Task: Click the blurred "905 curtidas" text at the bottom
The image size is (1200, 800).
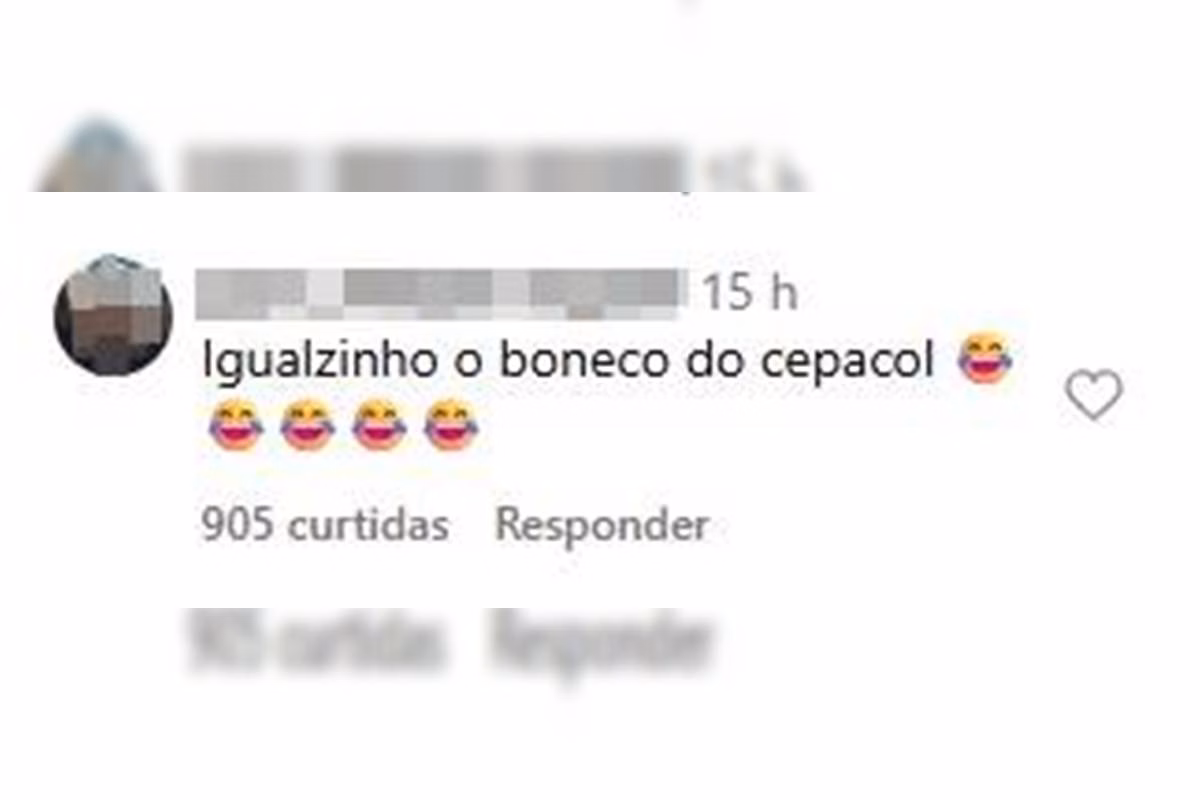Action: 315,642
